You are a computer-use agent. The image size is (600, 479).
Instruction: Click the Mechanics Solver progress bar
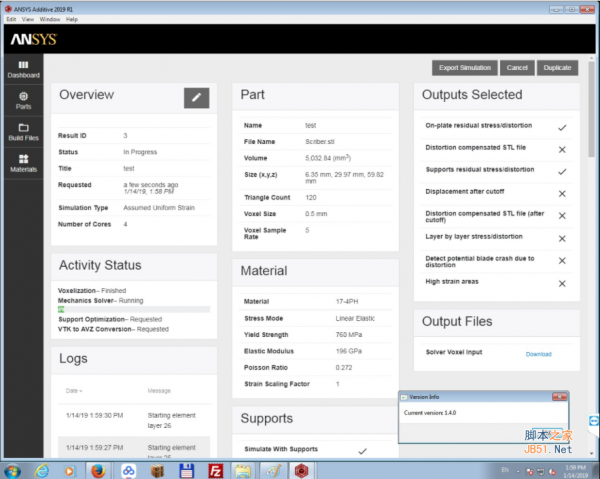pos(134,309)
